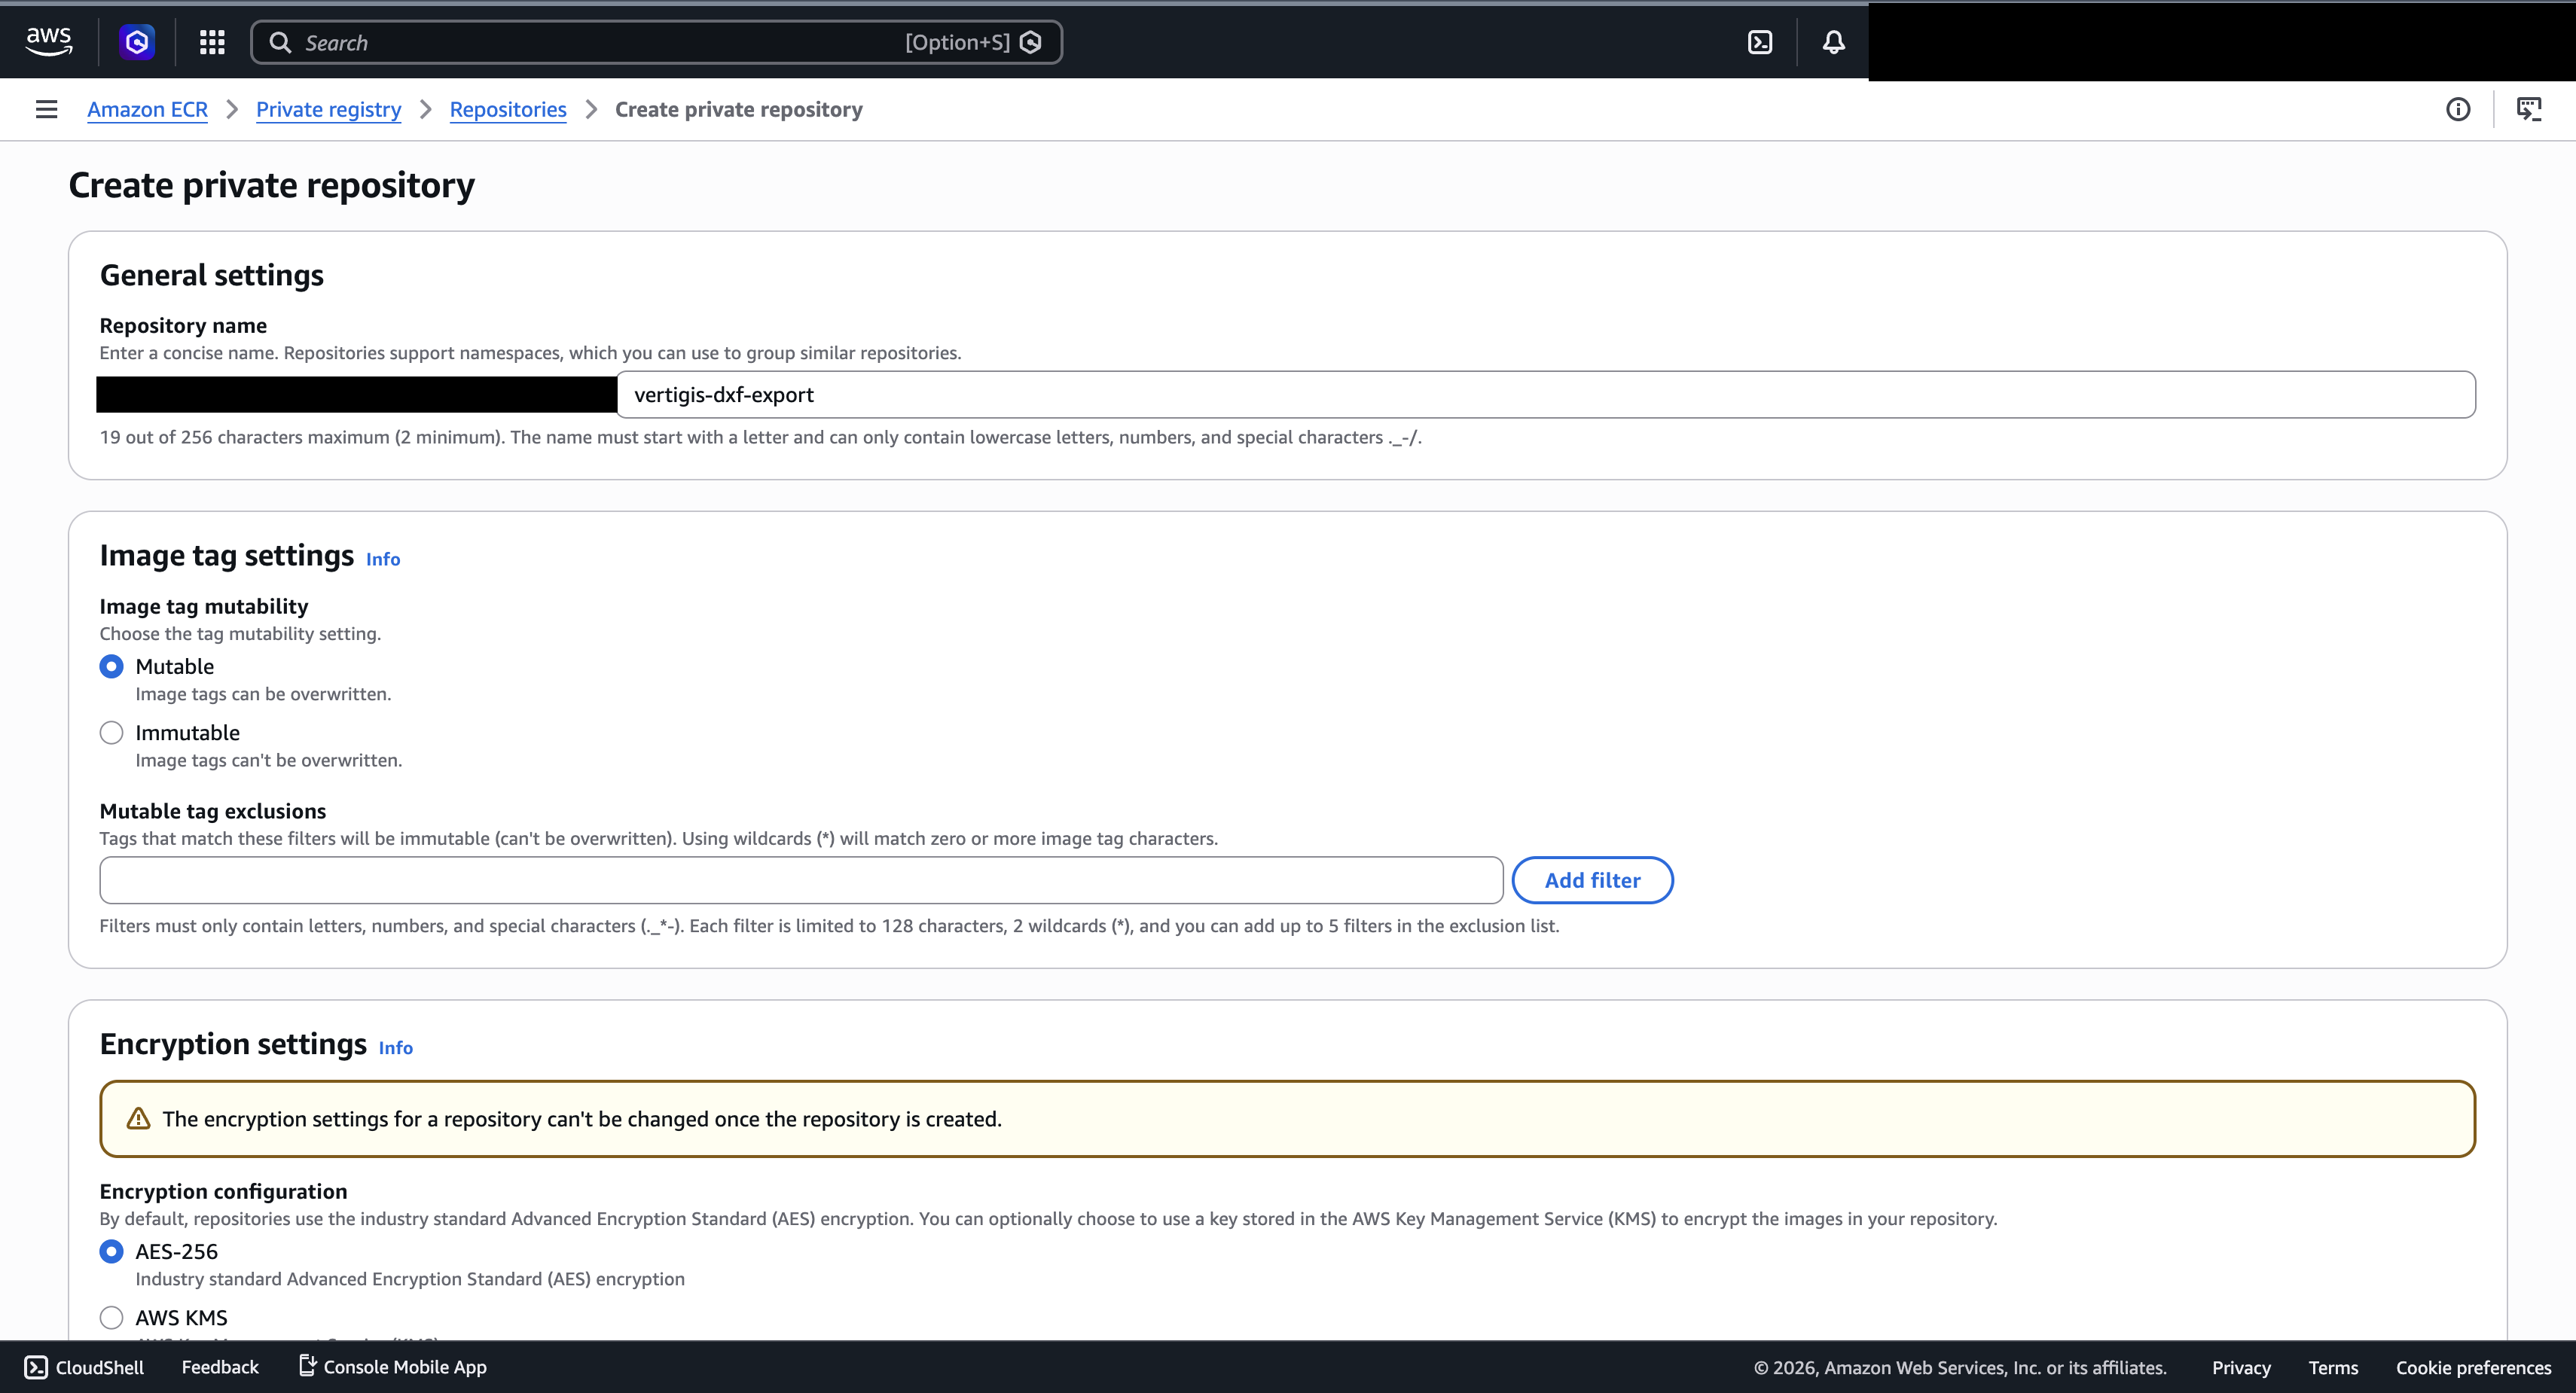Open Info link beside Encryption settings
The image size is (2576, 1393).
[x=396, y=1047]
